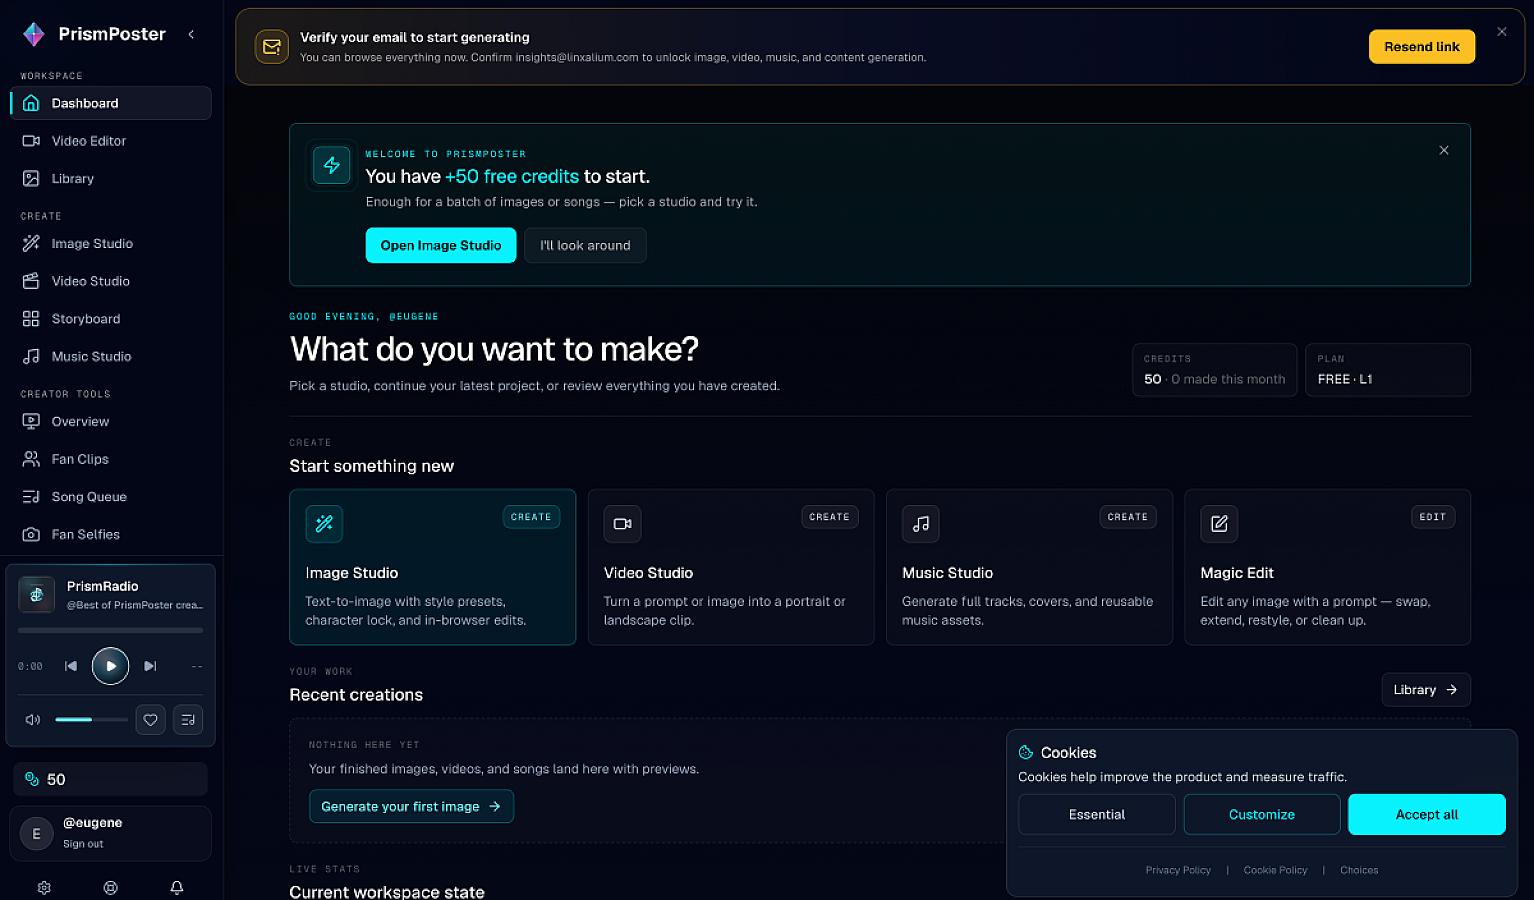Click the Magic Edit card pencil icon
The height and width of the screenshot is (900, 1534).
tap(1219, 524)
